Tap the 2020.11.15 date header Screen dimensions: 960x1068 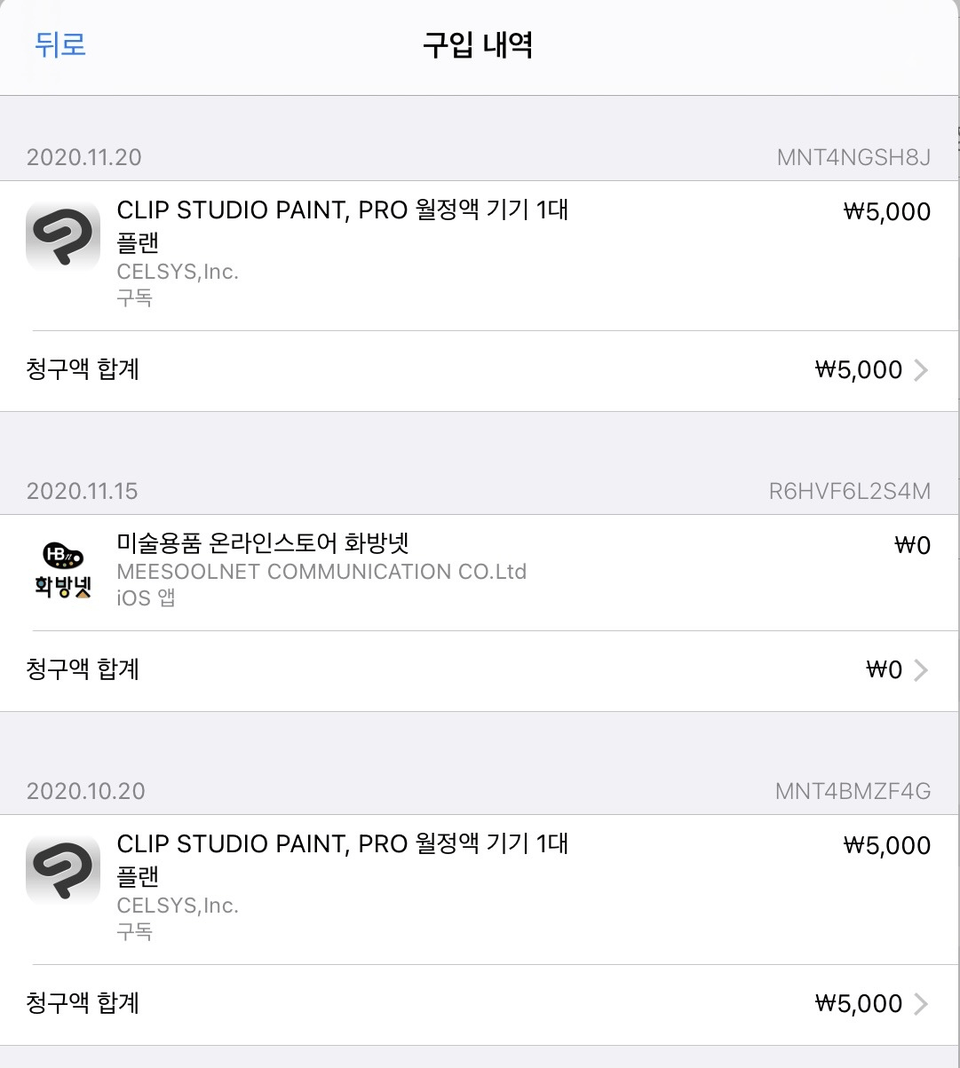coord(82,491)
